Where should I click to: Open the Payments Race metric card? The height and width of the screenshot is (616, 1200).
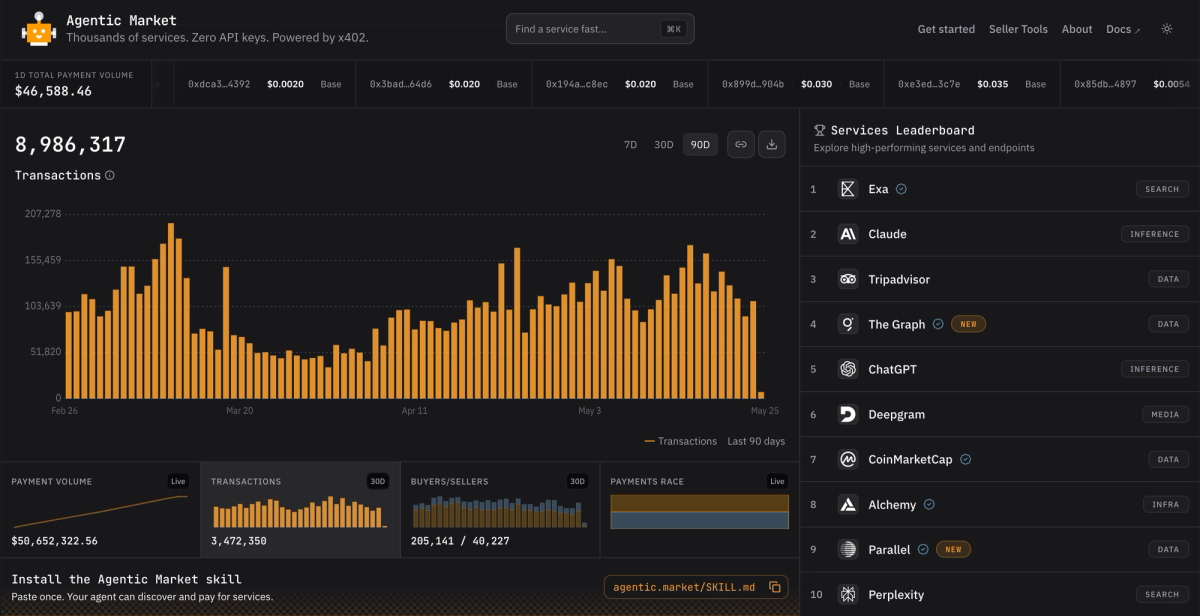[699, 510]
